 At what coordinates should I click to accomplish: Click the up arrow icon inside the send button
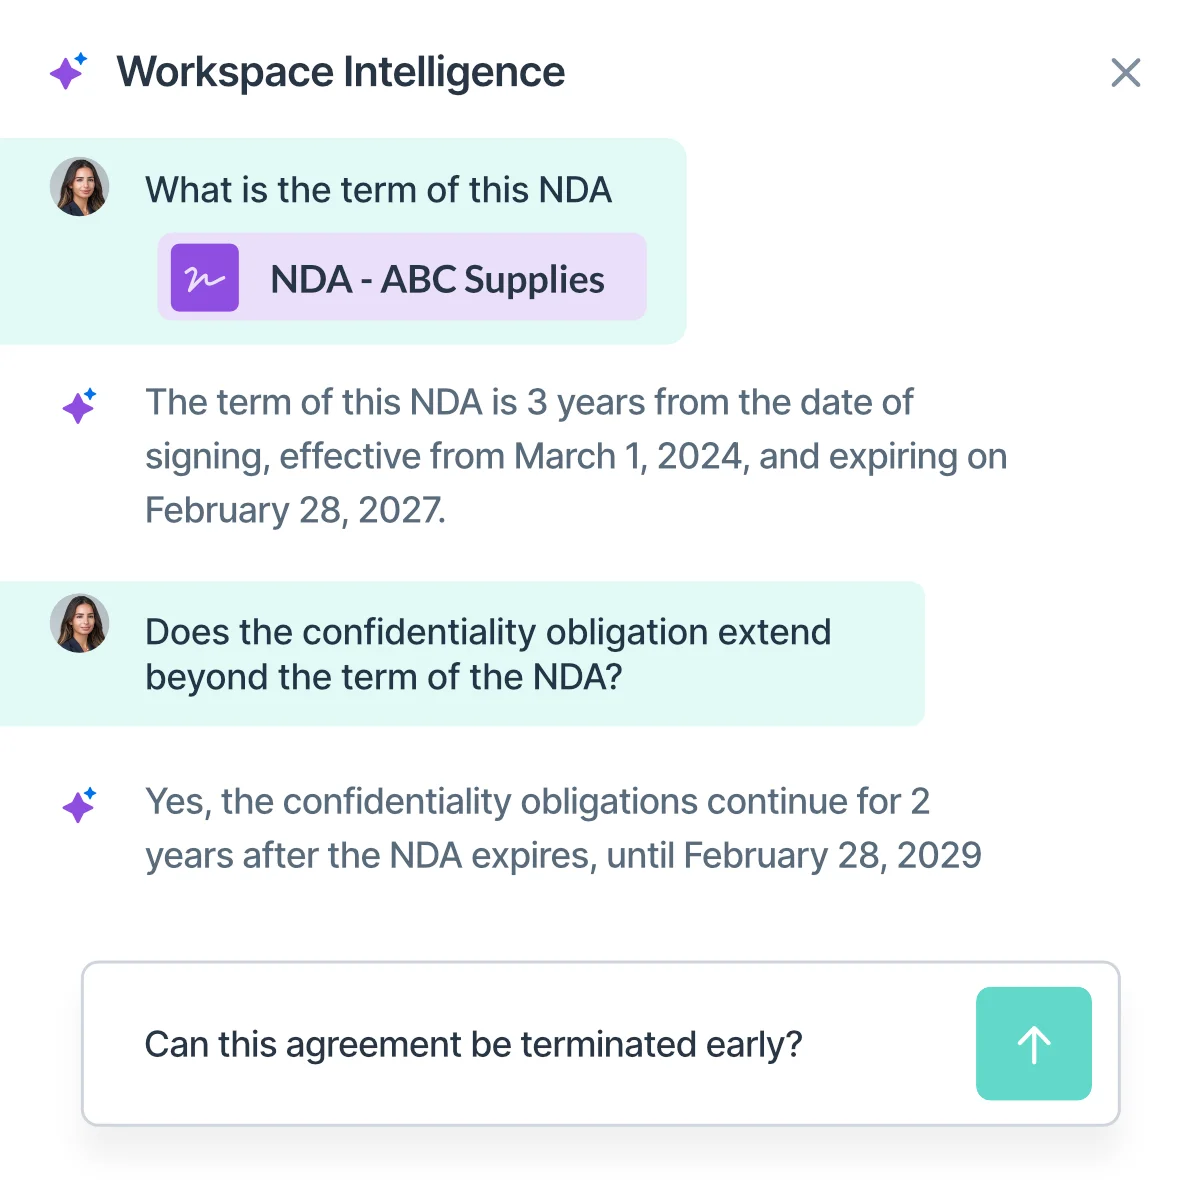pyautogui.click(x=1034, y=1045)
